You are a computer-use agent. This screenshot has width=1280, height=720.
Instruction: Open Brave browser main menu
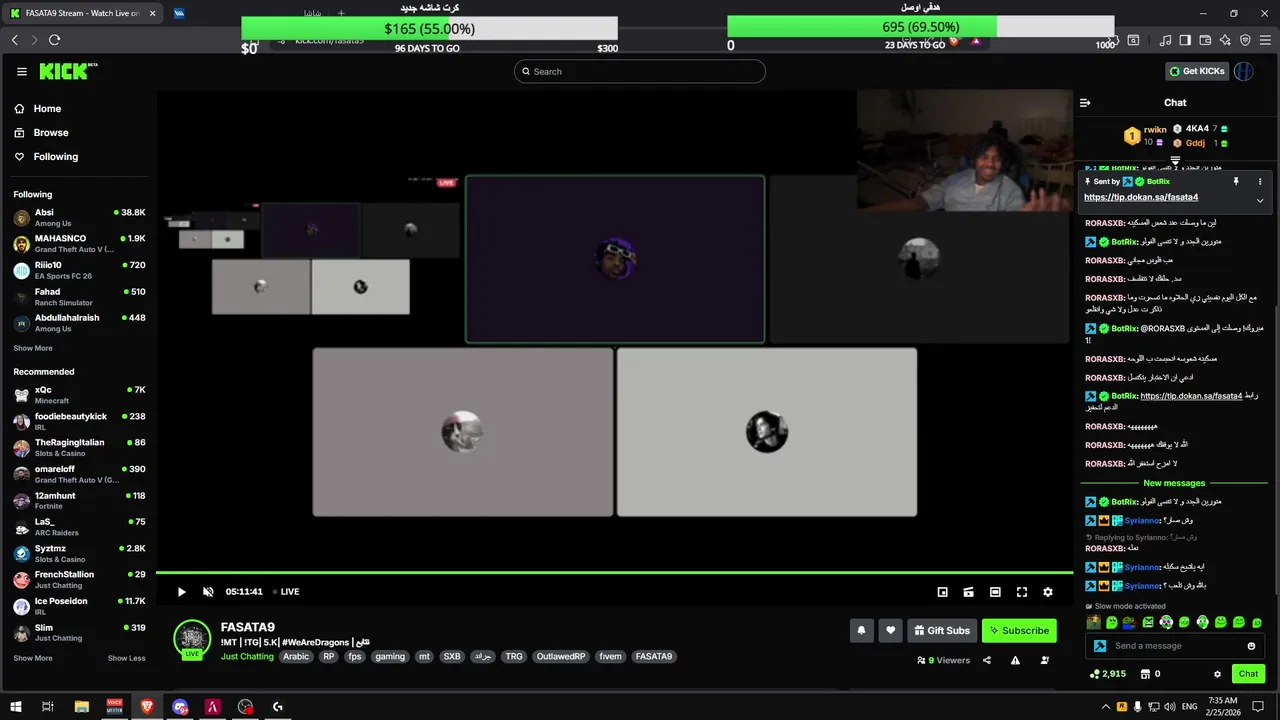[1265, 40]
